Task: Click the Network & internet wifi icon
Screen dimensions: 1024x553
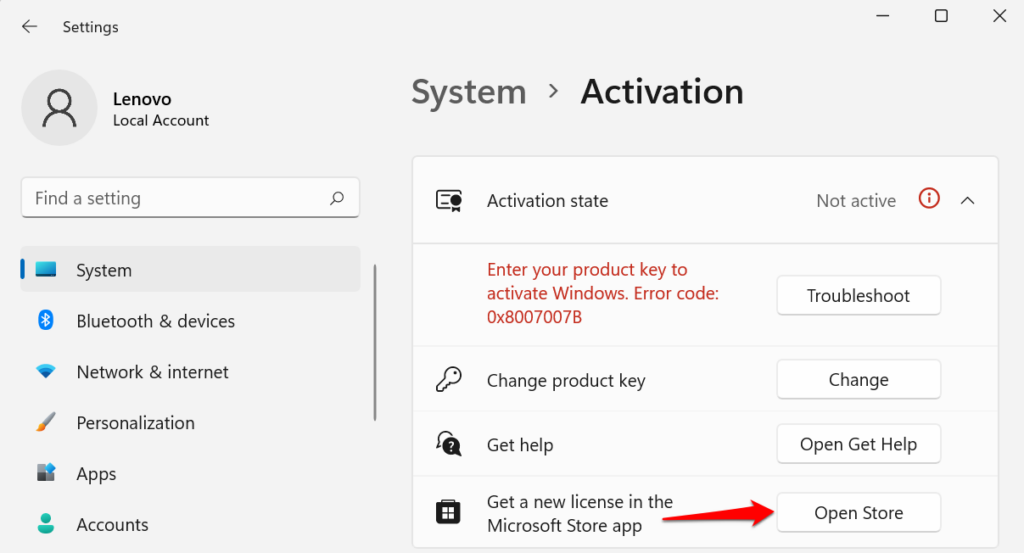Action: coord(46,372)
